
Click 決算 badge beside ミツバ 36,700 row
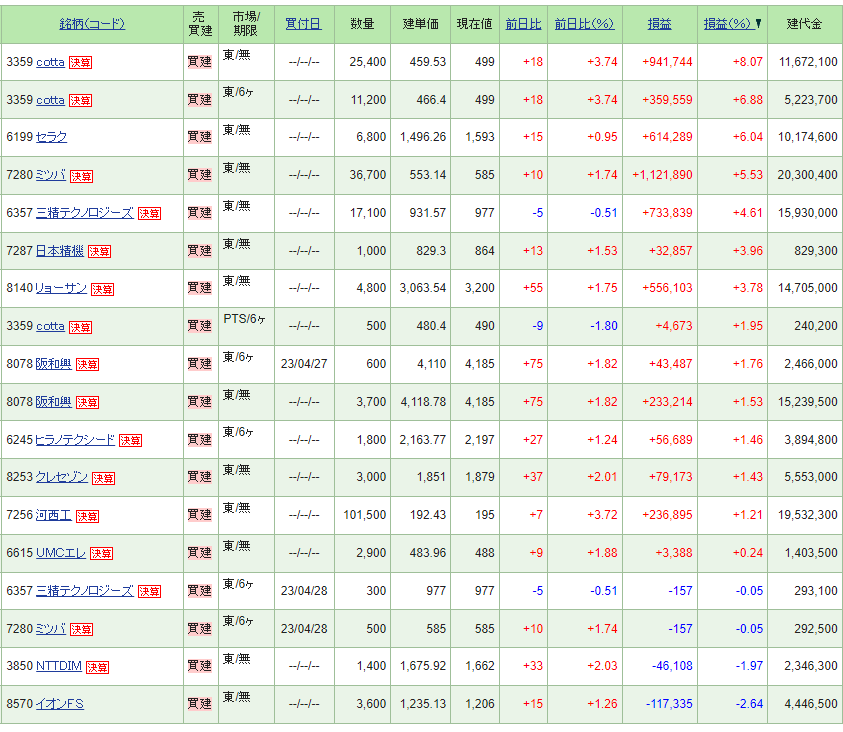[82, 176]
